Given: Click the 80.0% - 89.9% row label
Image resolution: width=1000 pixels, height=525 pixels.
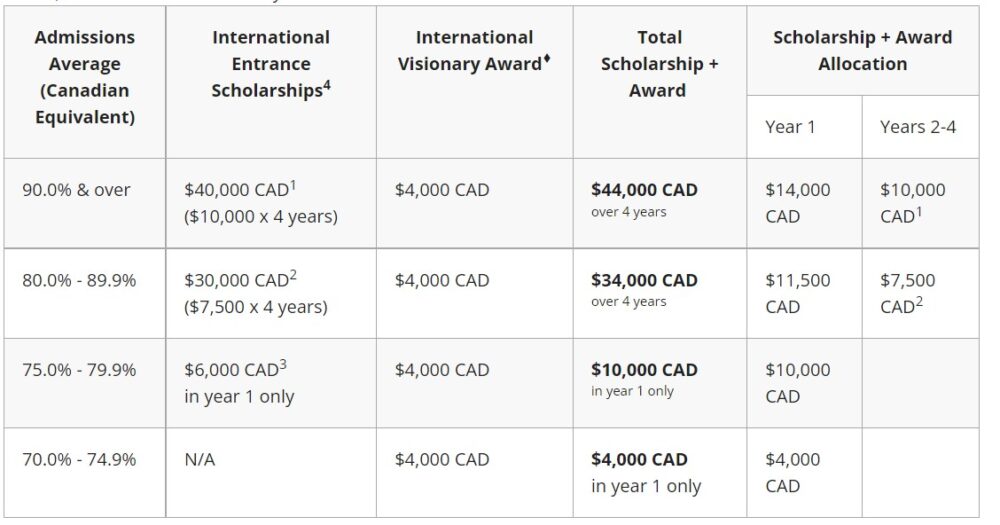Looking at the screenshot, I should [79, 281].
